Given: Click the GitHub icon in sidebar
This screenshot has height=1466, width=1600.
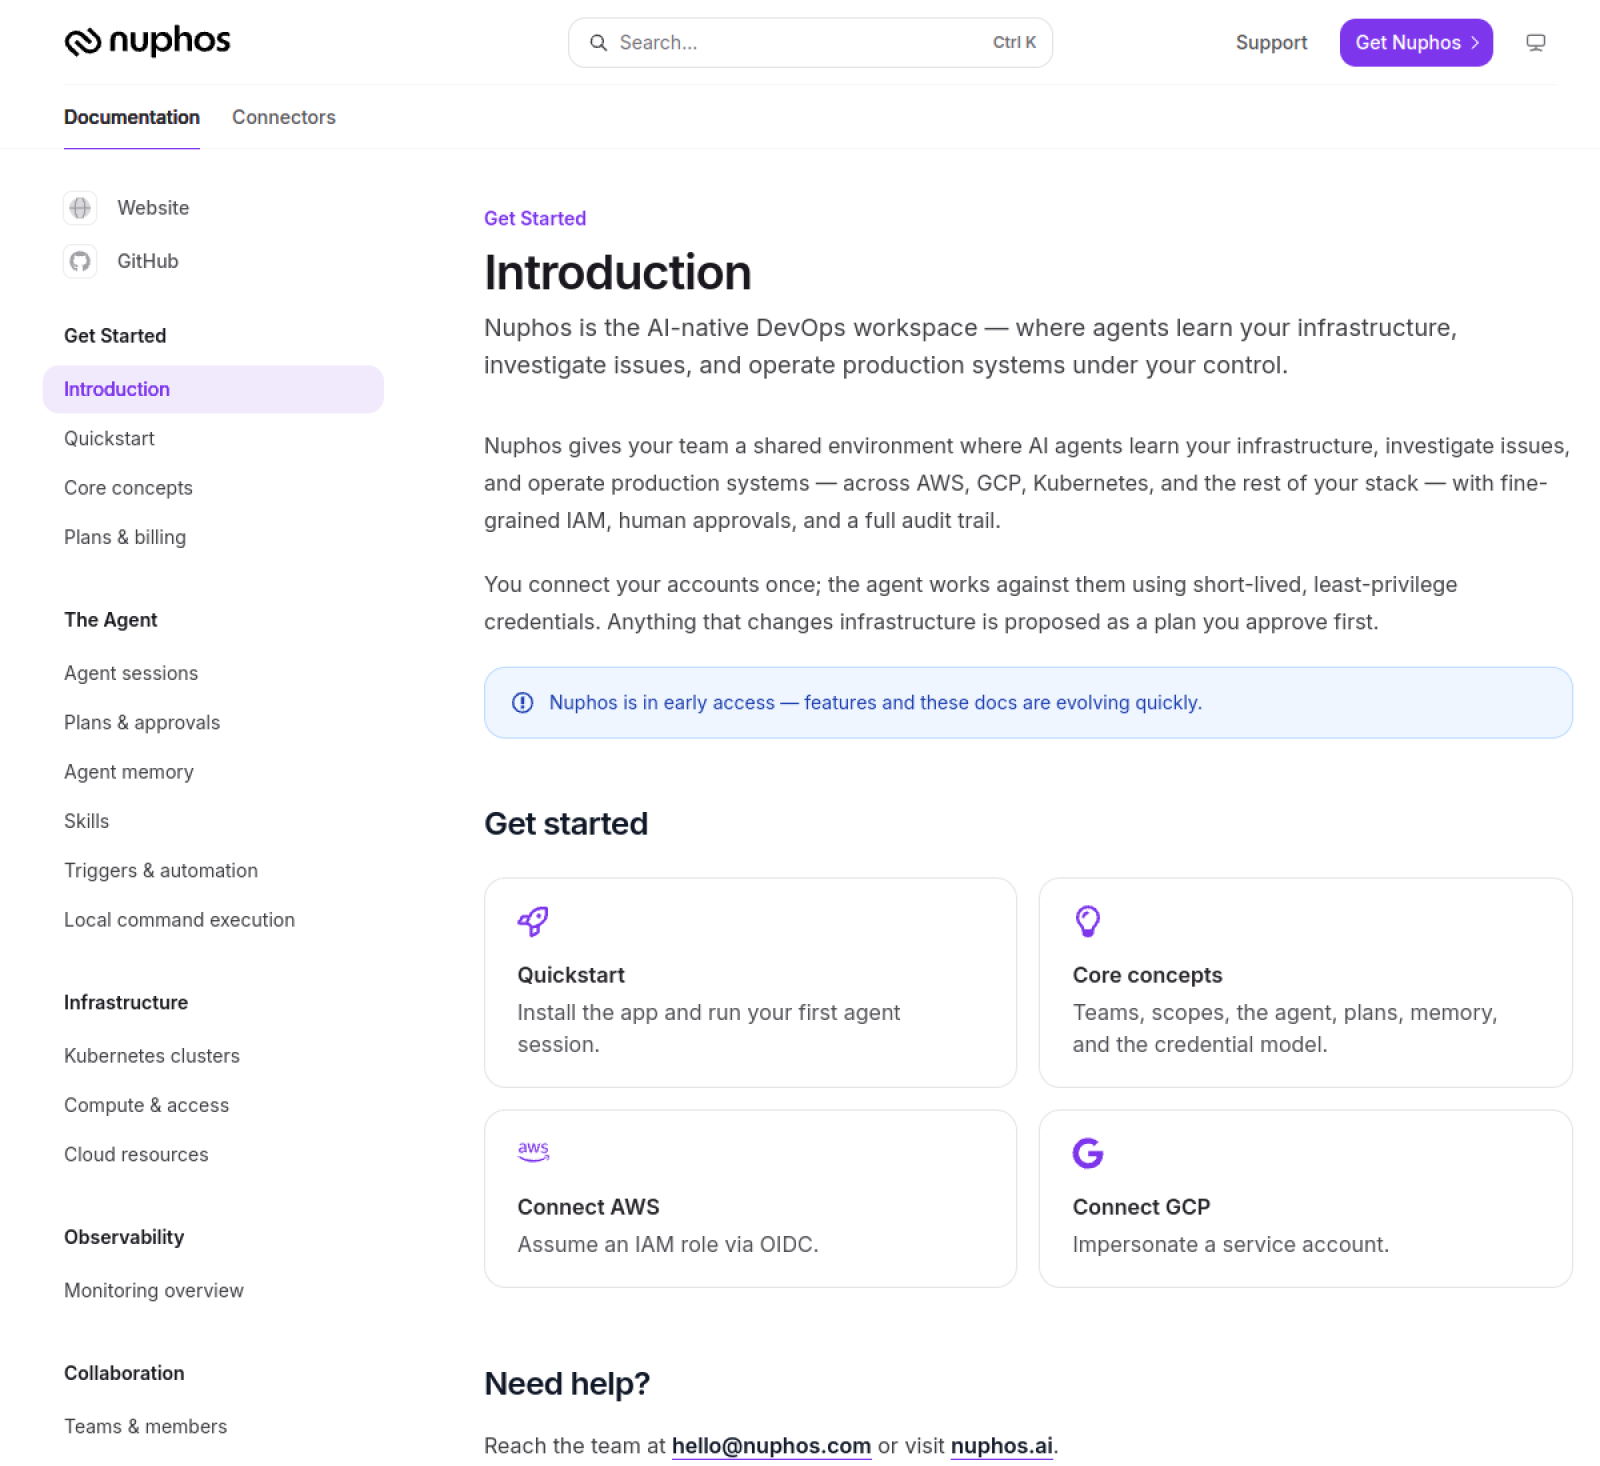Looking at the screenshot, I should coord(80,261).
